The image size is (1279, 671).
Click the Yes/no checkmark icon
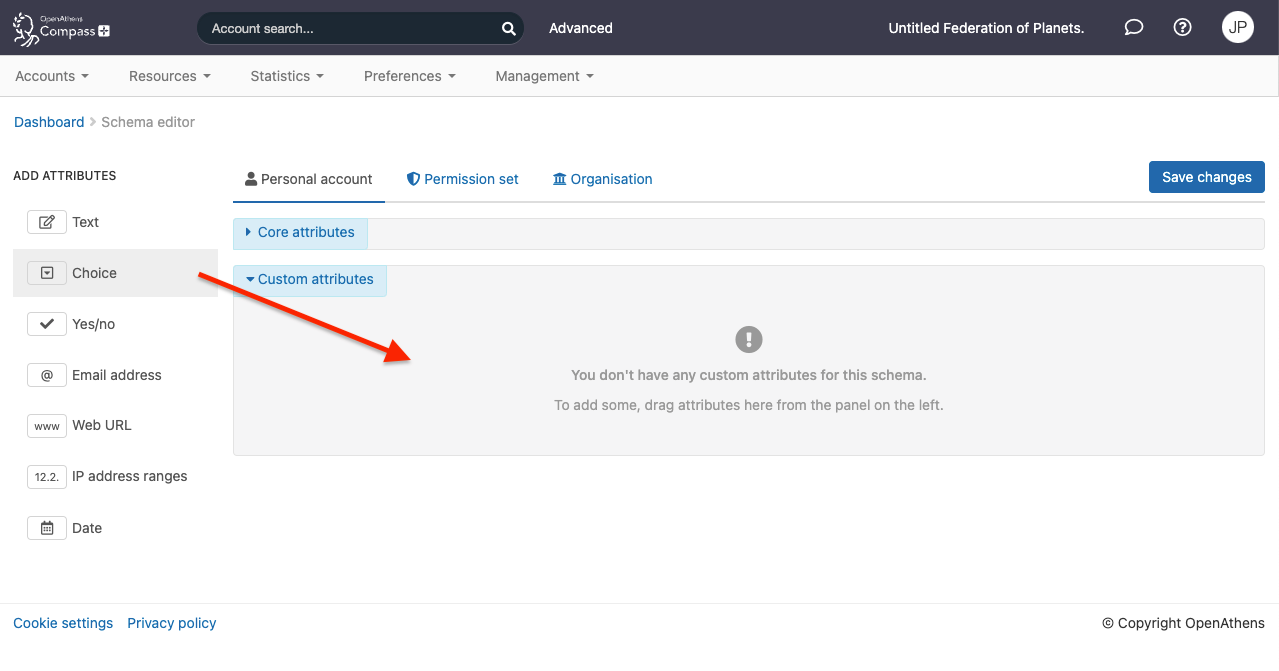point(46,323)
